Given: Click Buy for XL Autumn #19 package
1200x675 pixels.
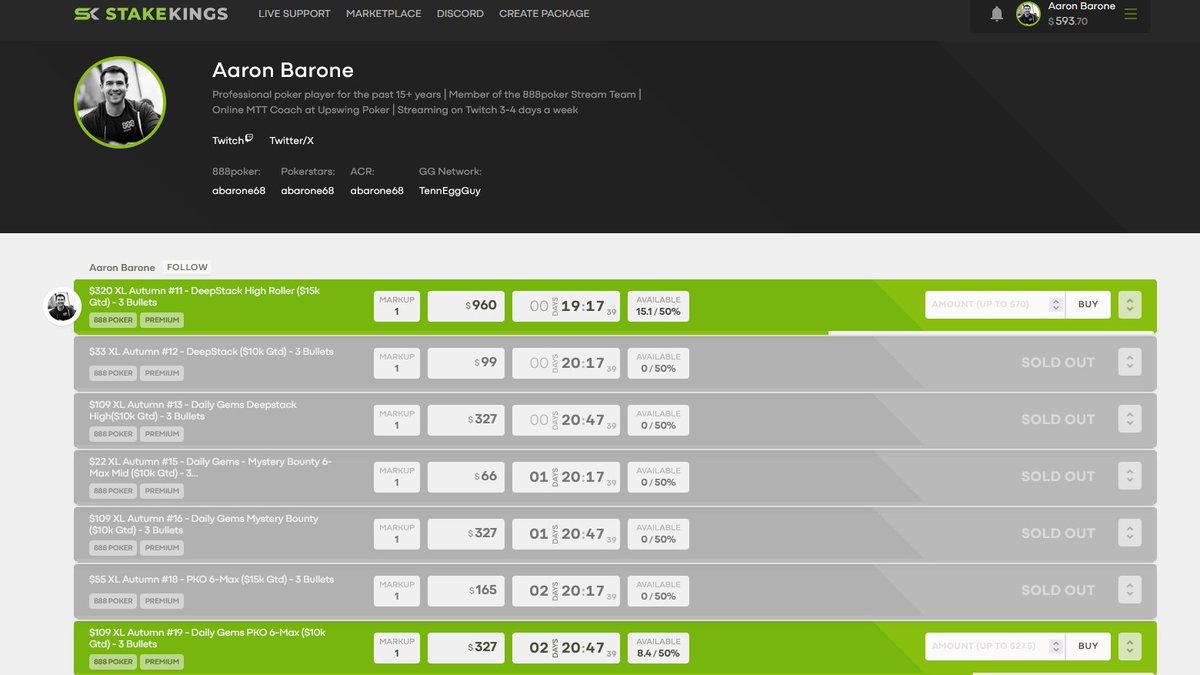Looking at the screenshot, I should pyautogui.click(x=1088, y=646).
